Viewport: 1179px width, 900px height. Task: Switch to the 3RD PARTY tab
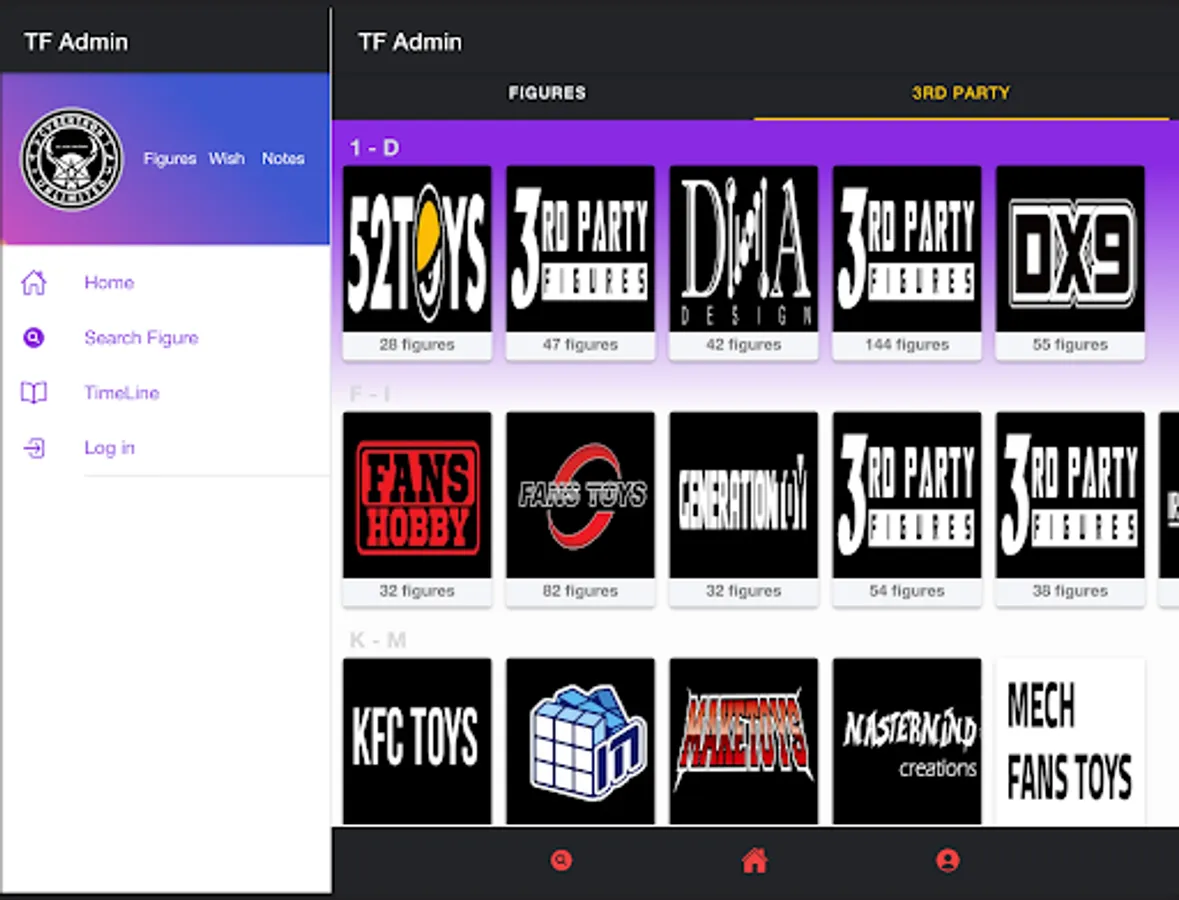point(961,92)
